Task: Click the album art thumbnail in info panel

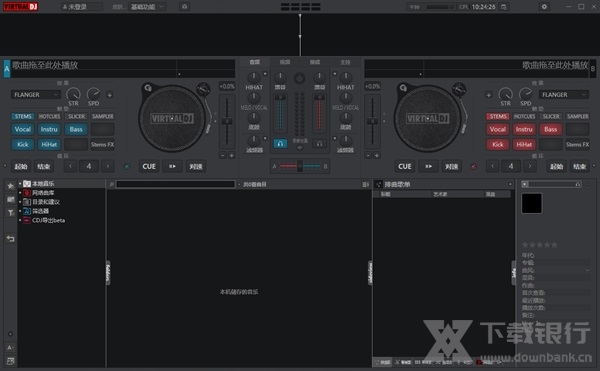Action: click(532, 203)
